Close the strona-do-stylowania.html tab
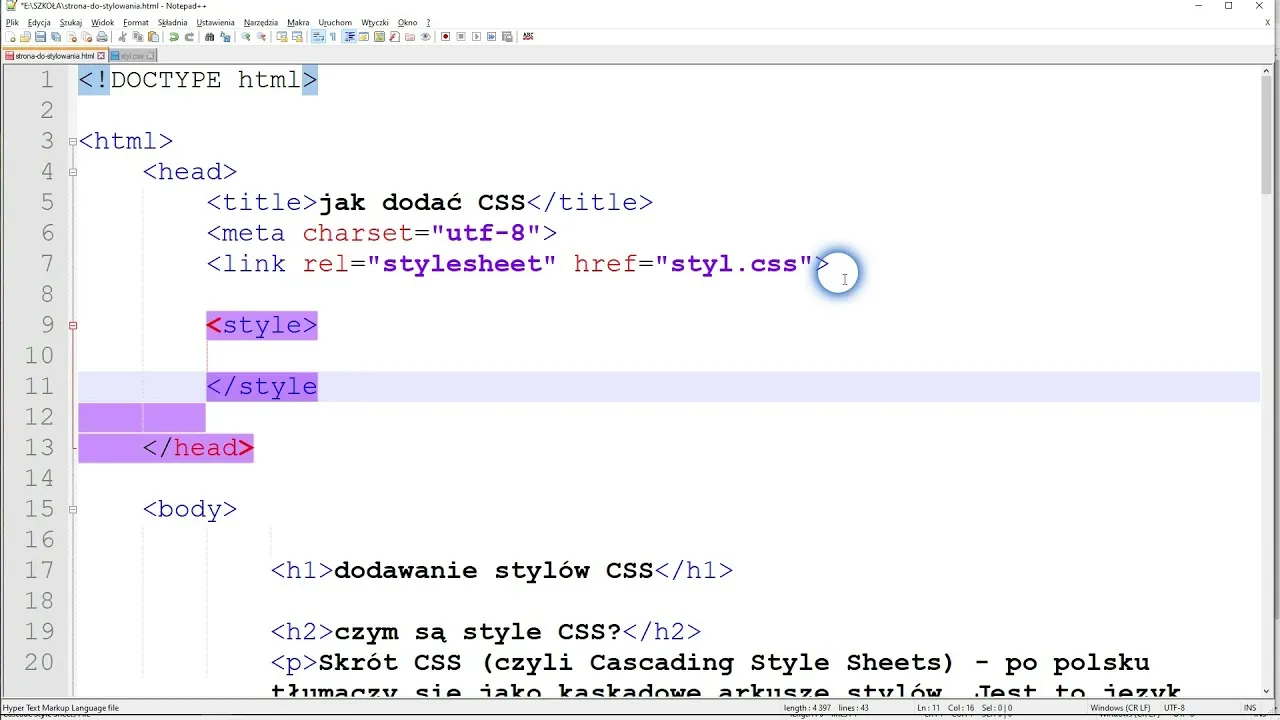The width and height of the screenshot is (1280, 720). 100,55
